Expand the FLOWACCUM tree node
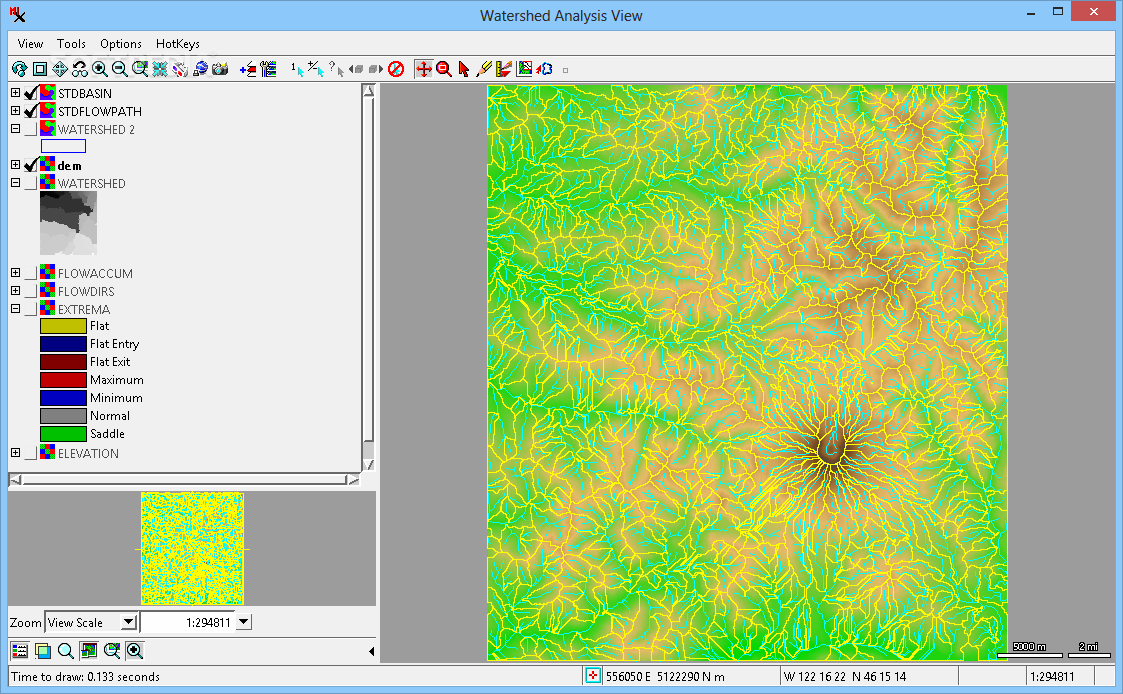The width and height of the screenshot is (1123, 694). 15,273
